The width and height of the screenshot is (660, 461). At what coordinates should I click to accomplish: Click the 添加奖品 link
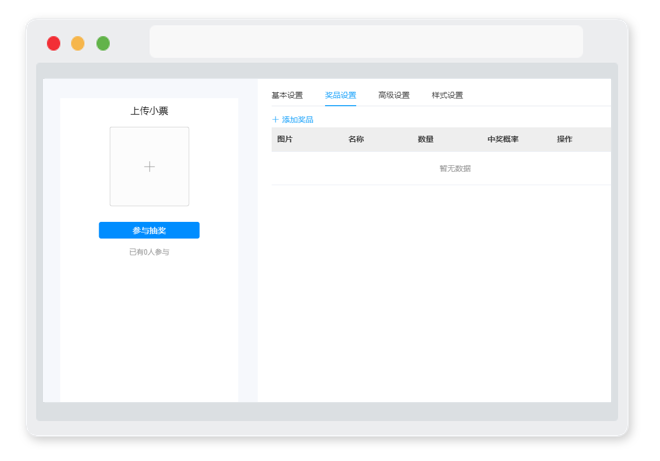[293, 120]
